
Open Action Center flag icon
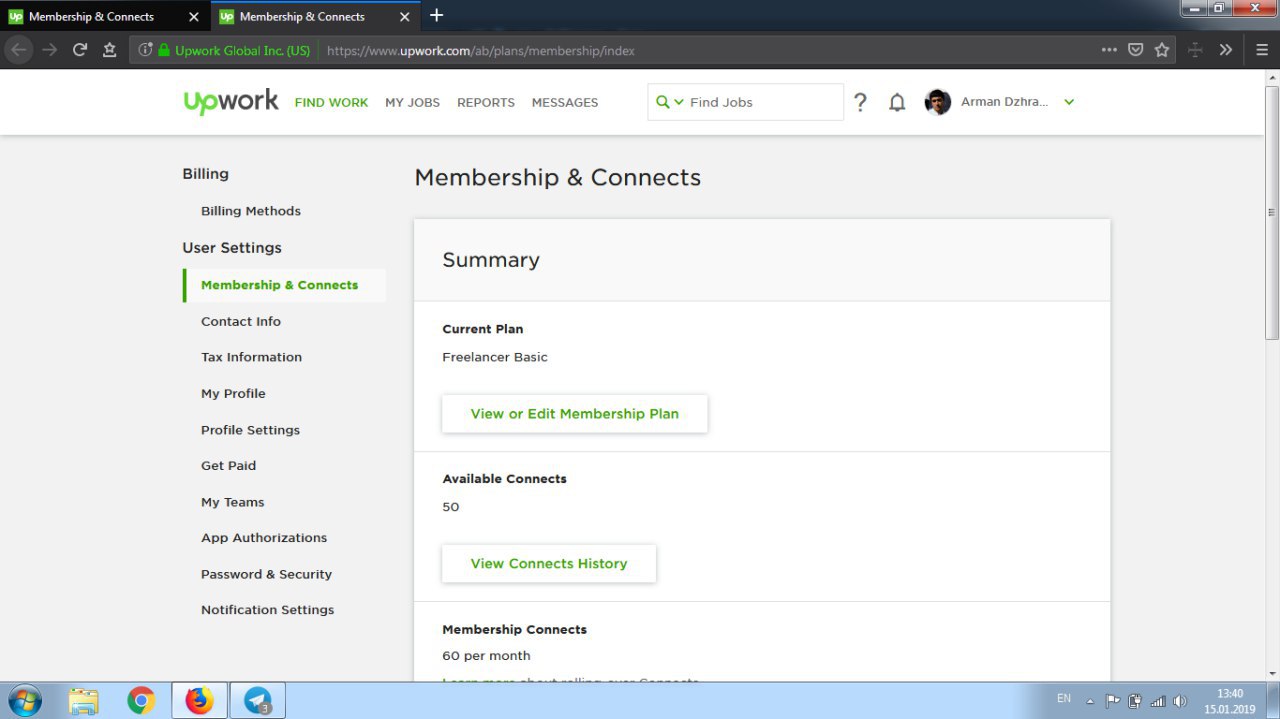pyautogui.click(x=1113, y=701)
